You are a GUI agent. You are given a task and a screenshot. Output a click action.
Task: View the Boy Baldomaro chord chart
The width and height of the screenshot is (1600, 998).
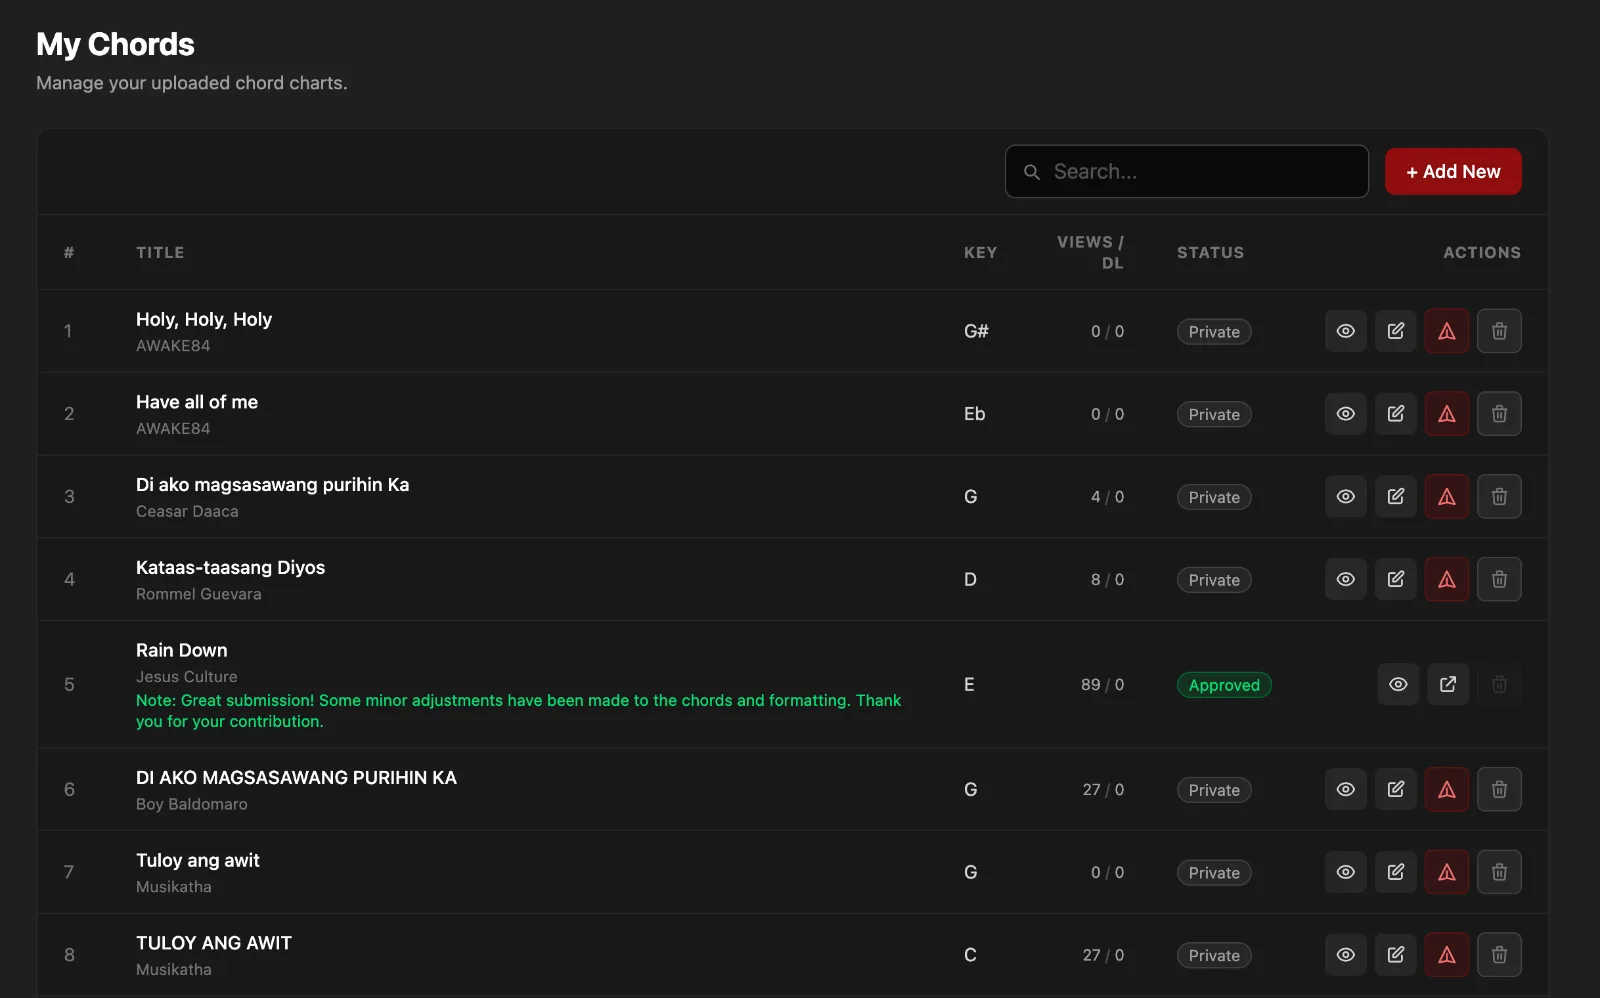(x=1346, y=790)
